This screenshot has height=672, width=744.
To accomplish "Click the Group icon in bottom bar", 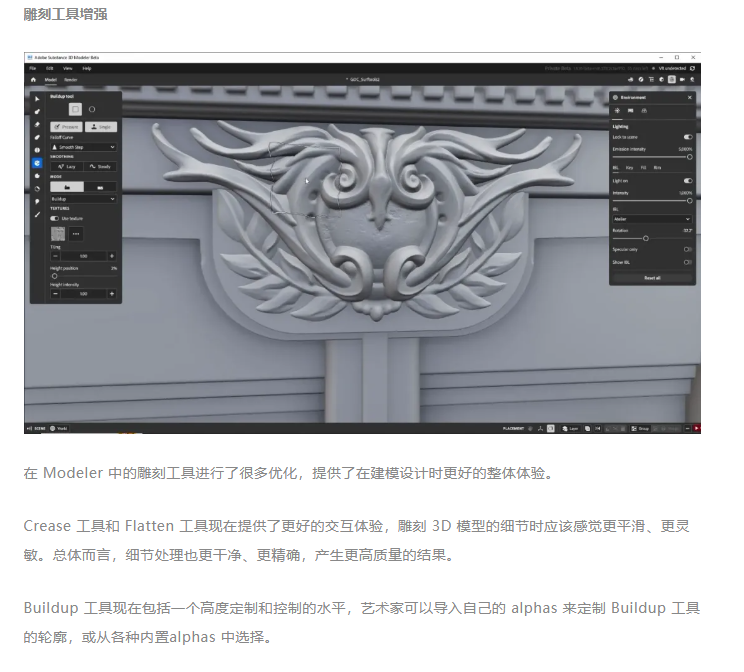I will coord(633,428).
